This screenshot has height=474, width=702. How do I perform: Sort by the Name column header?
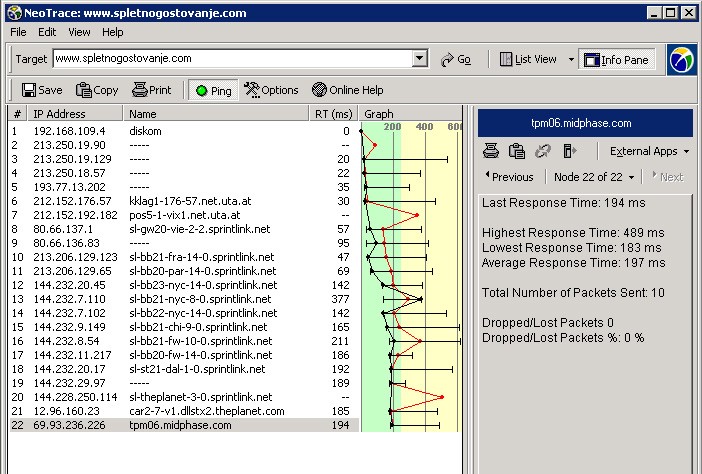216,114
